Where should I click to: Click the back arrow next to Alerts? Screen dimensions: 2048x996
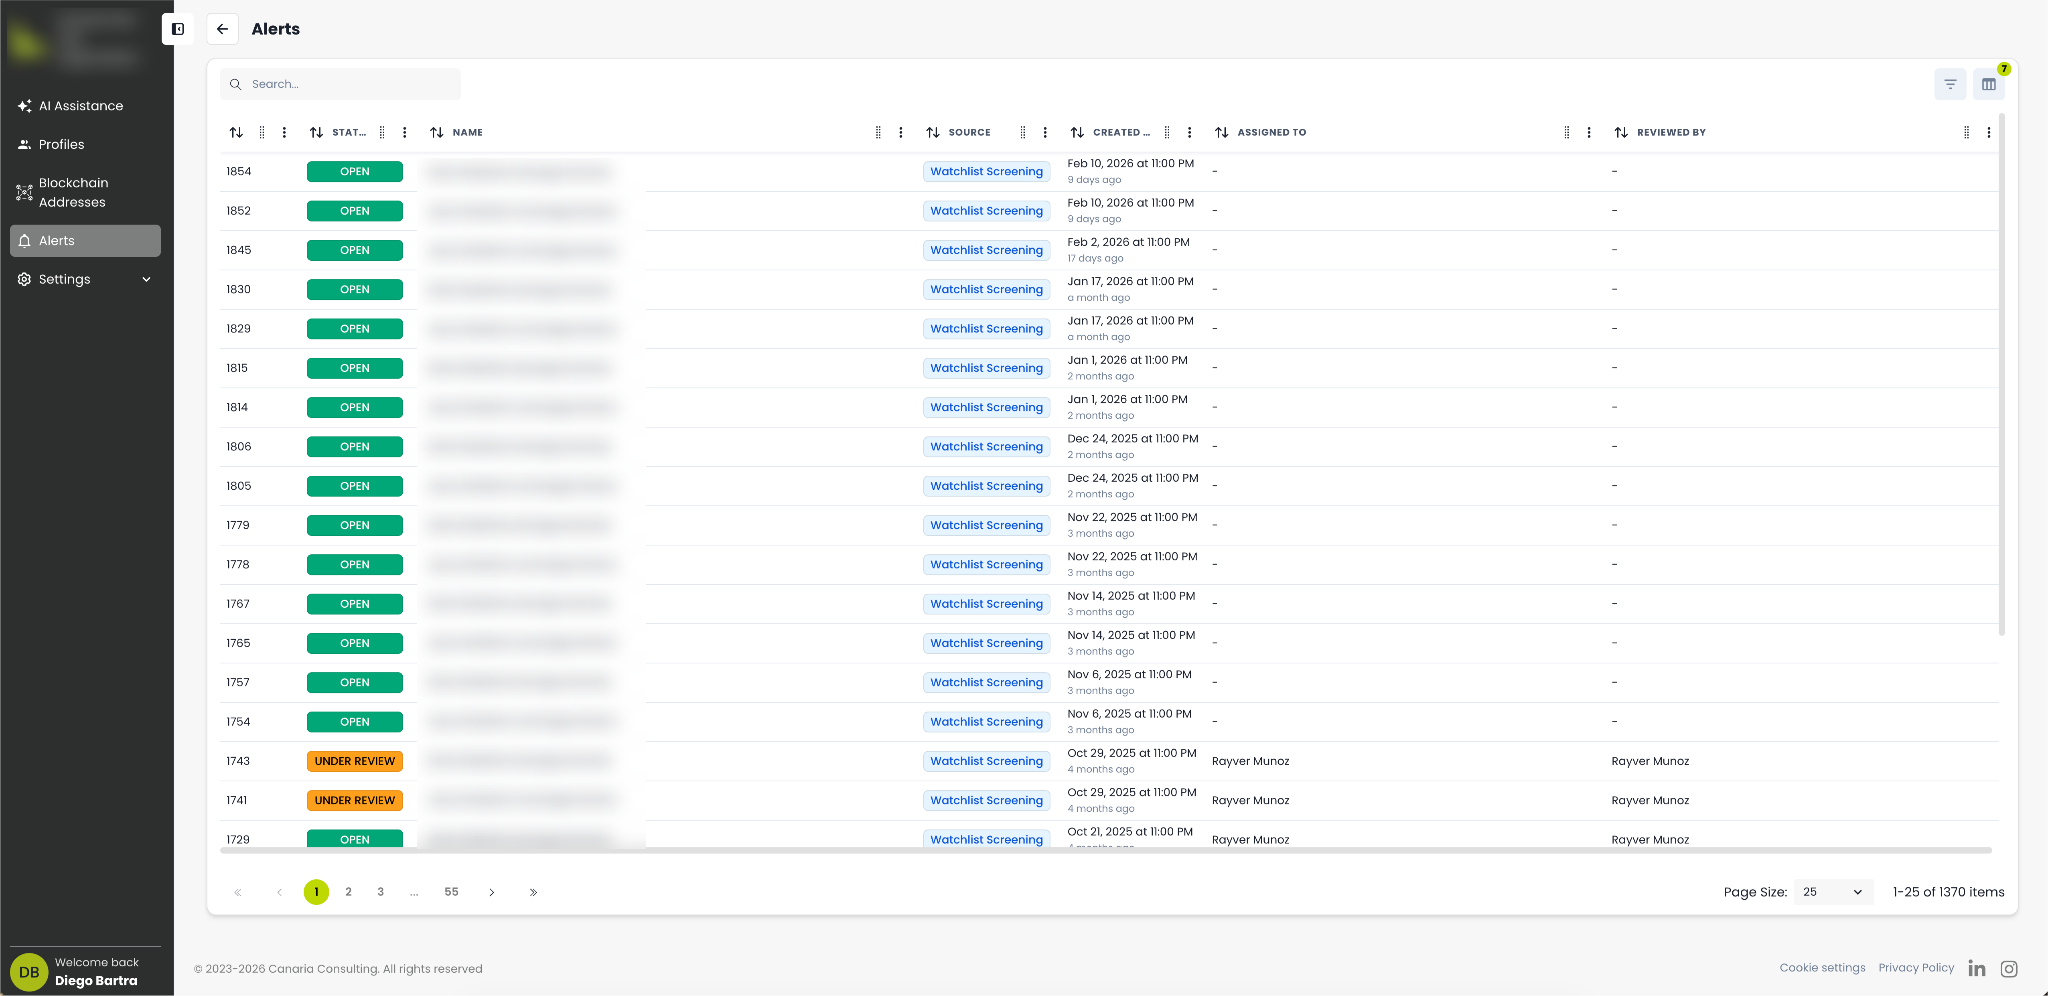[x=222, y=29]
